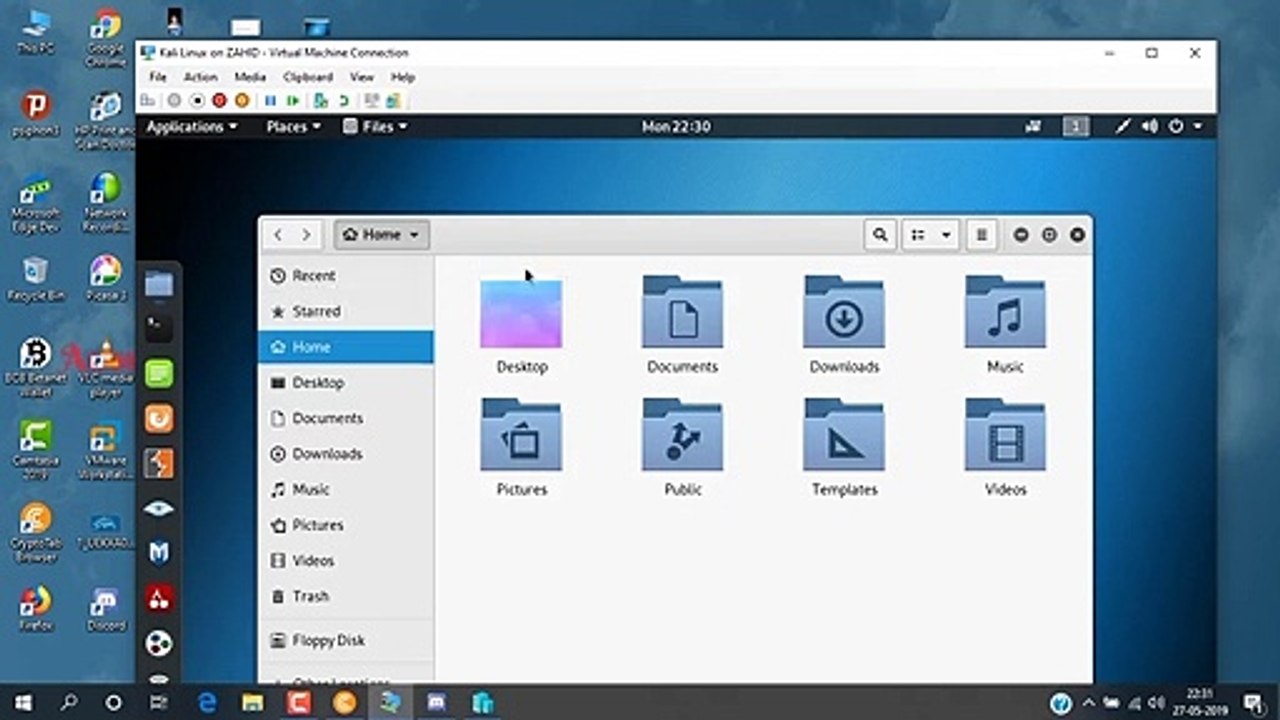Open the Documents folder icon in file view
The height and width of the screenshot is (720, 1280).
682,312
